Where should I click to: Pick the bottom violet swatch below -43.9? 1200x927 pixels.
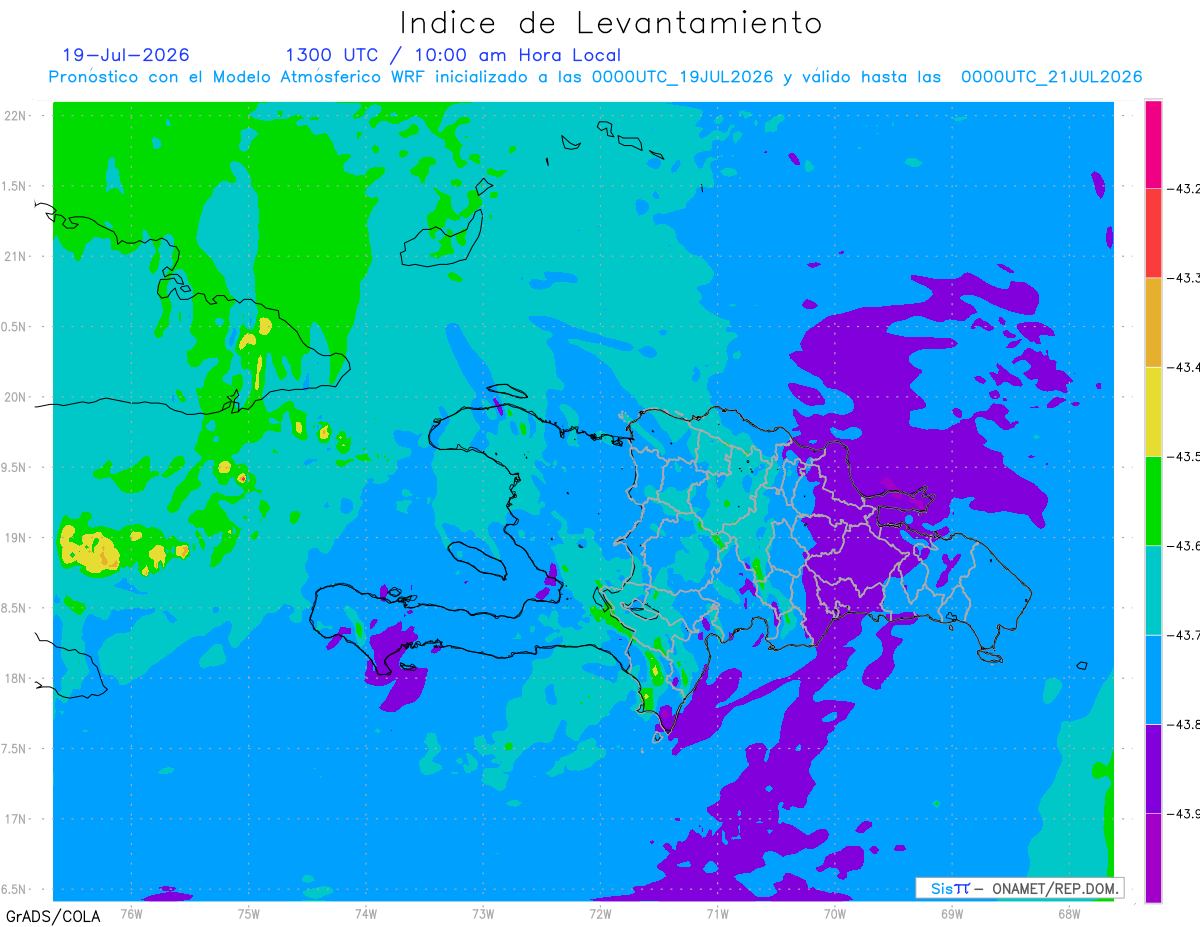coord(1153,858)
